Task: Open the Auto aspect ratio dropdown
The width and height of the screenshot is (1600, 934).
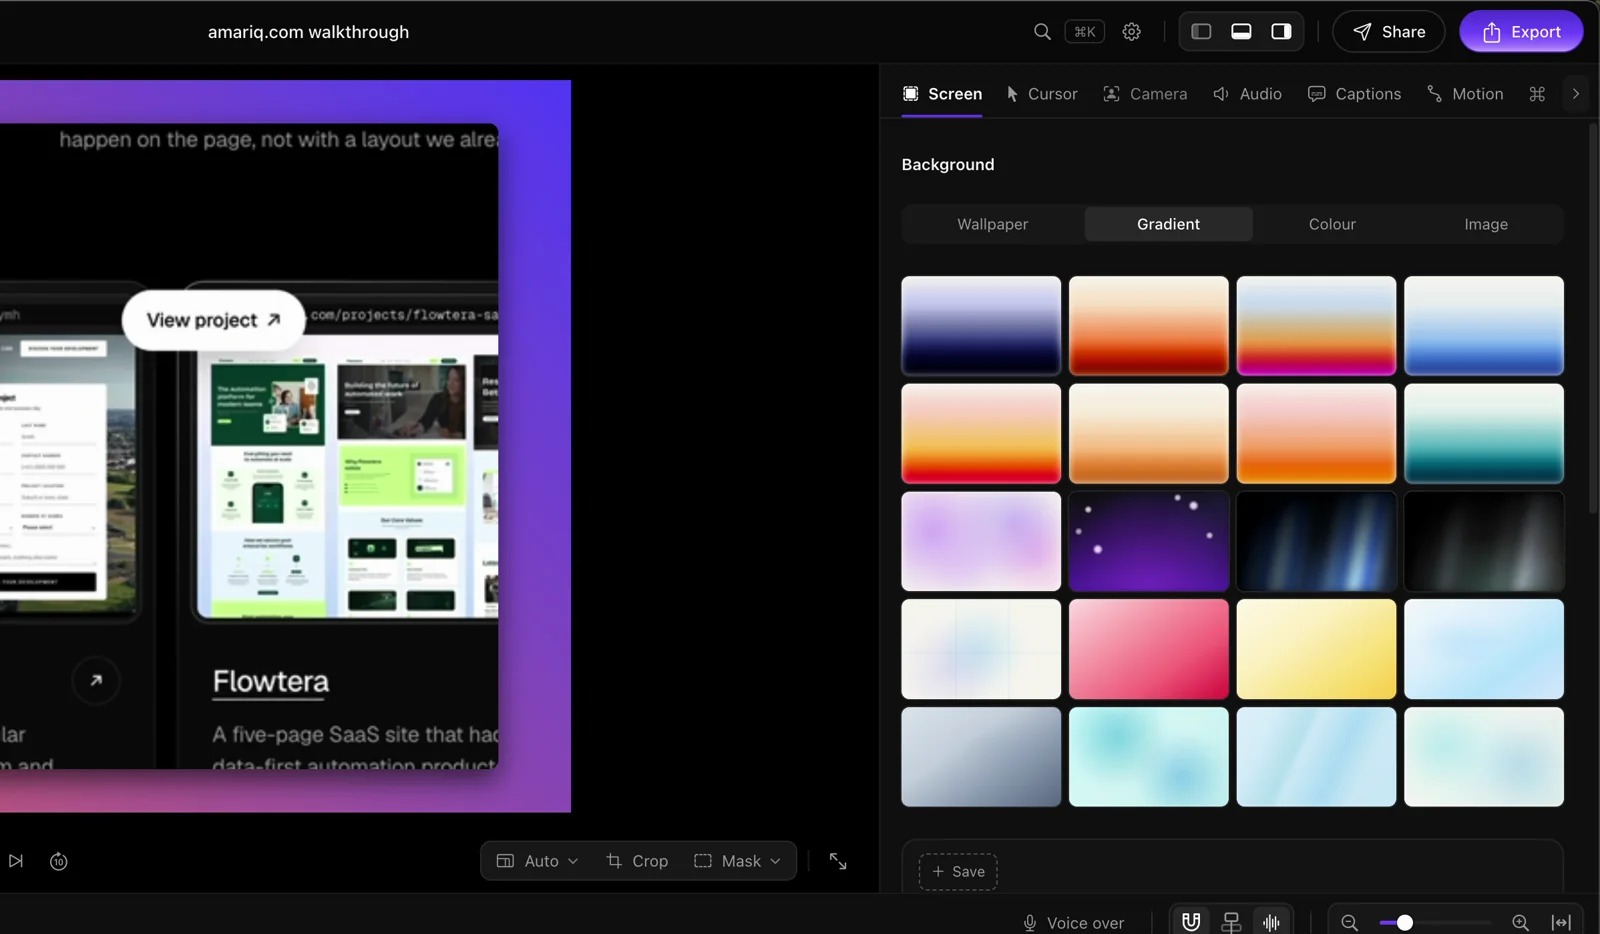Action: tap(538, 861)
